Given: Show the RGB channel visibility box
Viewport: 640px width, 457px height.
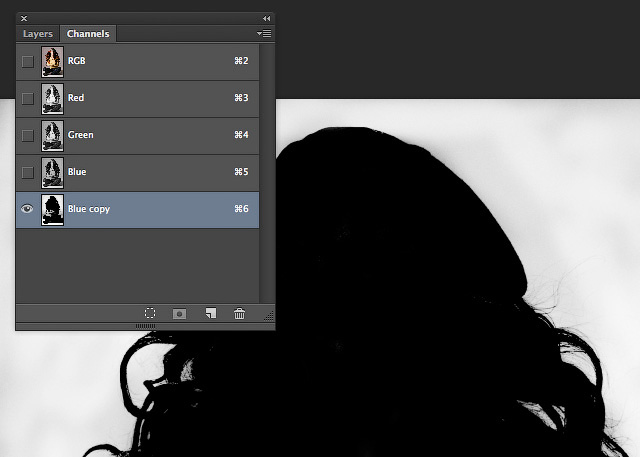Looking at the screenshot, I should pos(27,62).
